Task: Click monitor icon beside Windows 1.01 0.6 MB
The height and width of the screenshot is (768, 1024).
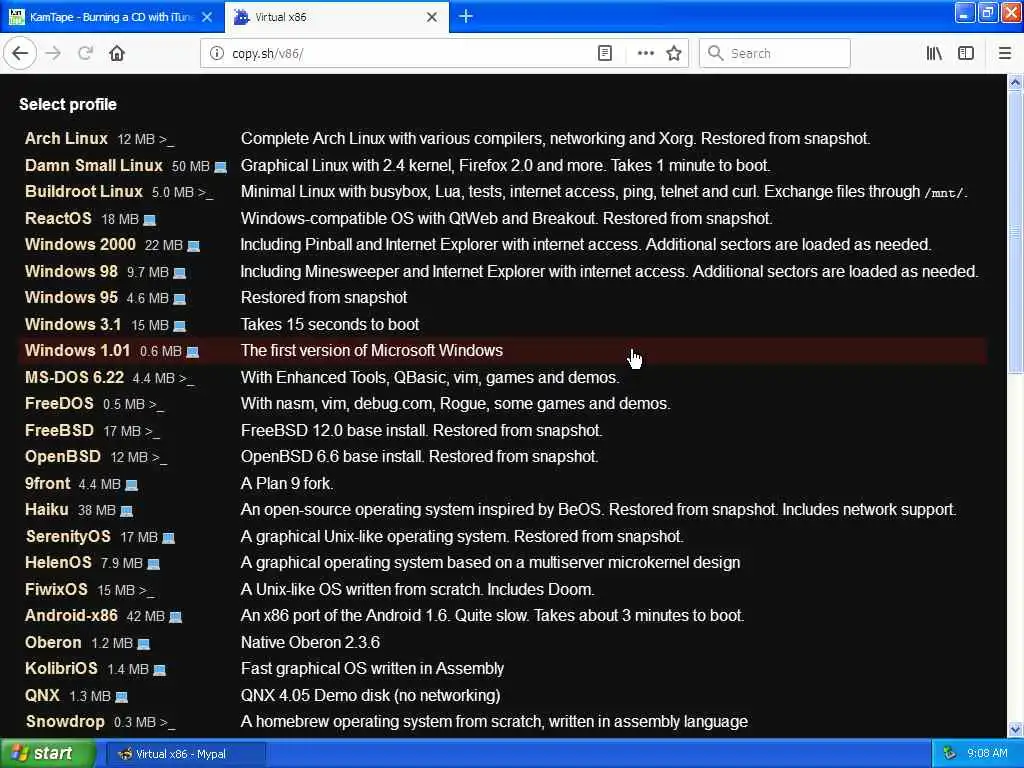Action: [x=193, y=353]
